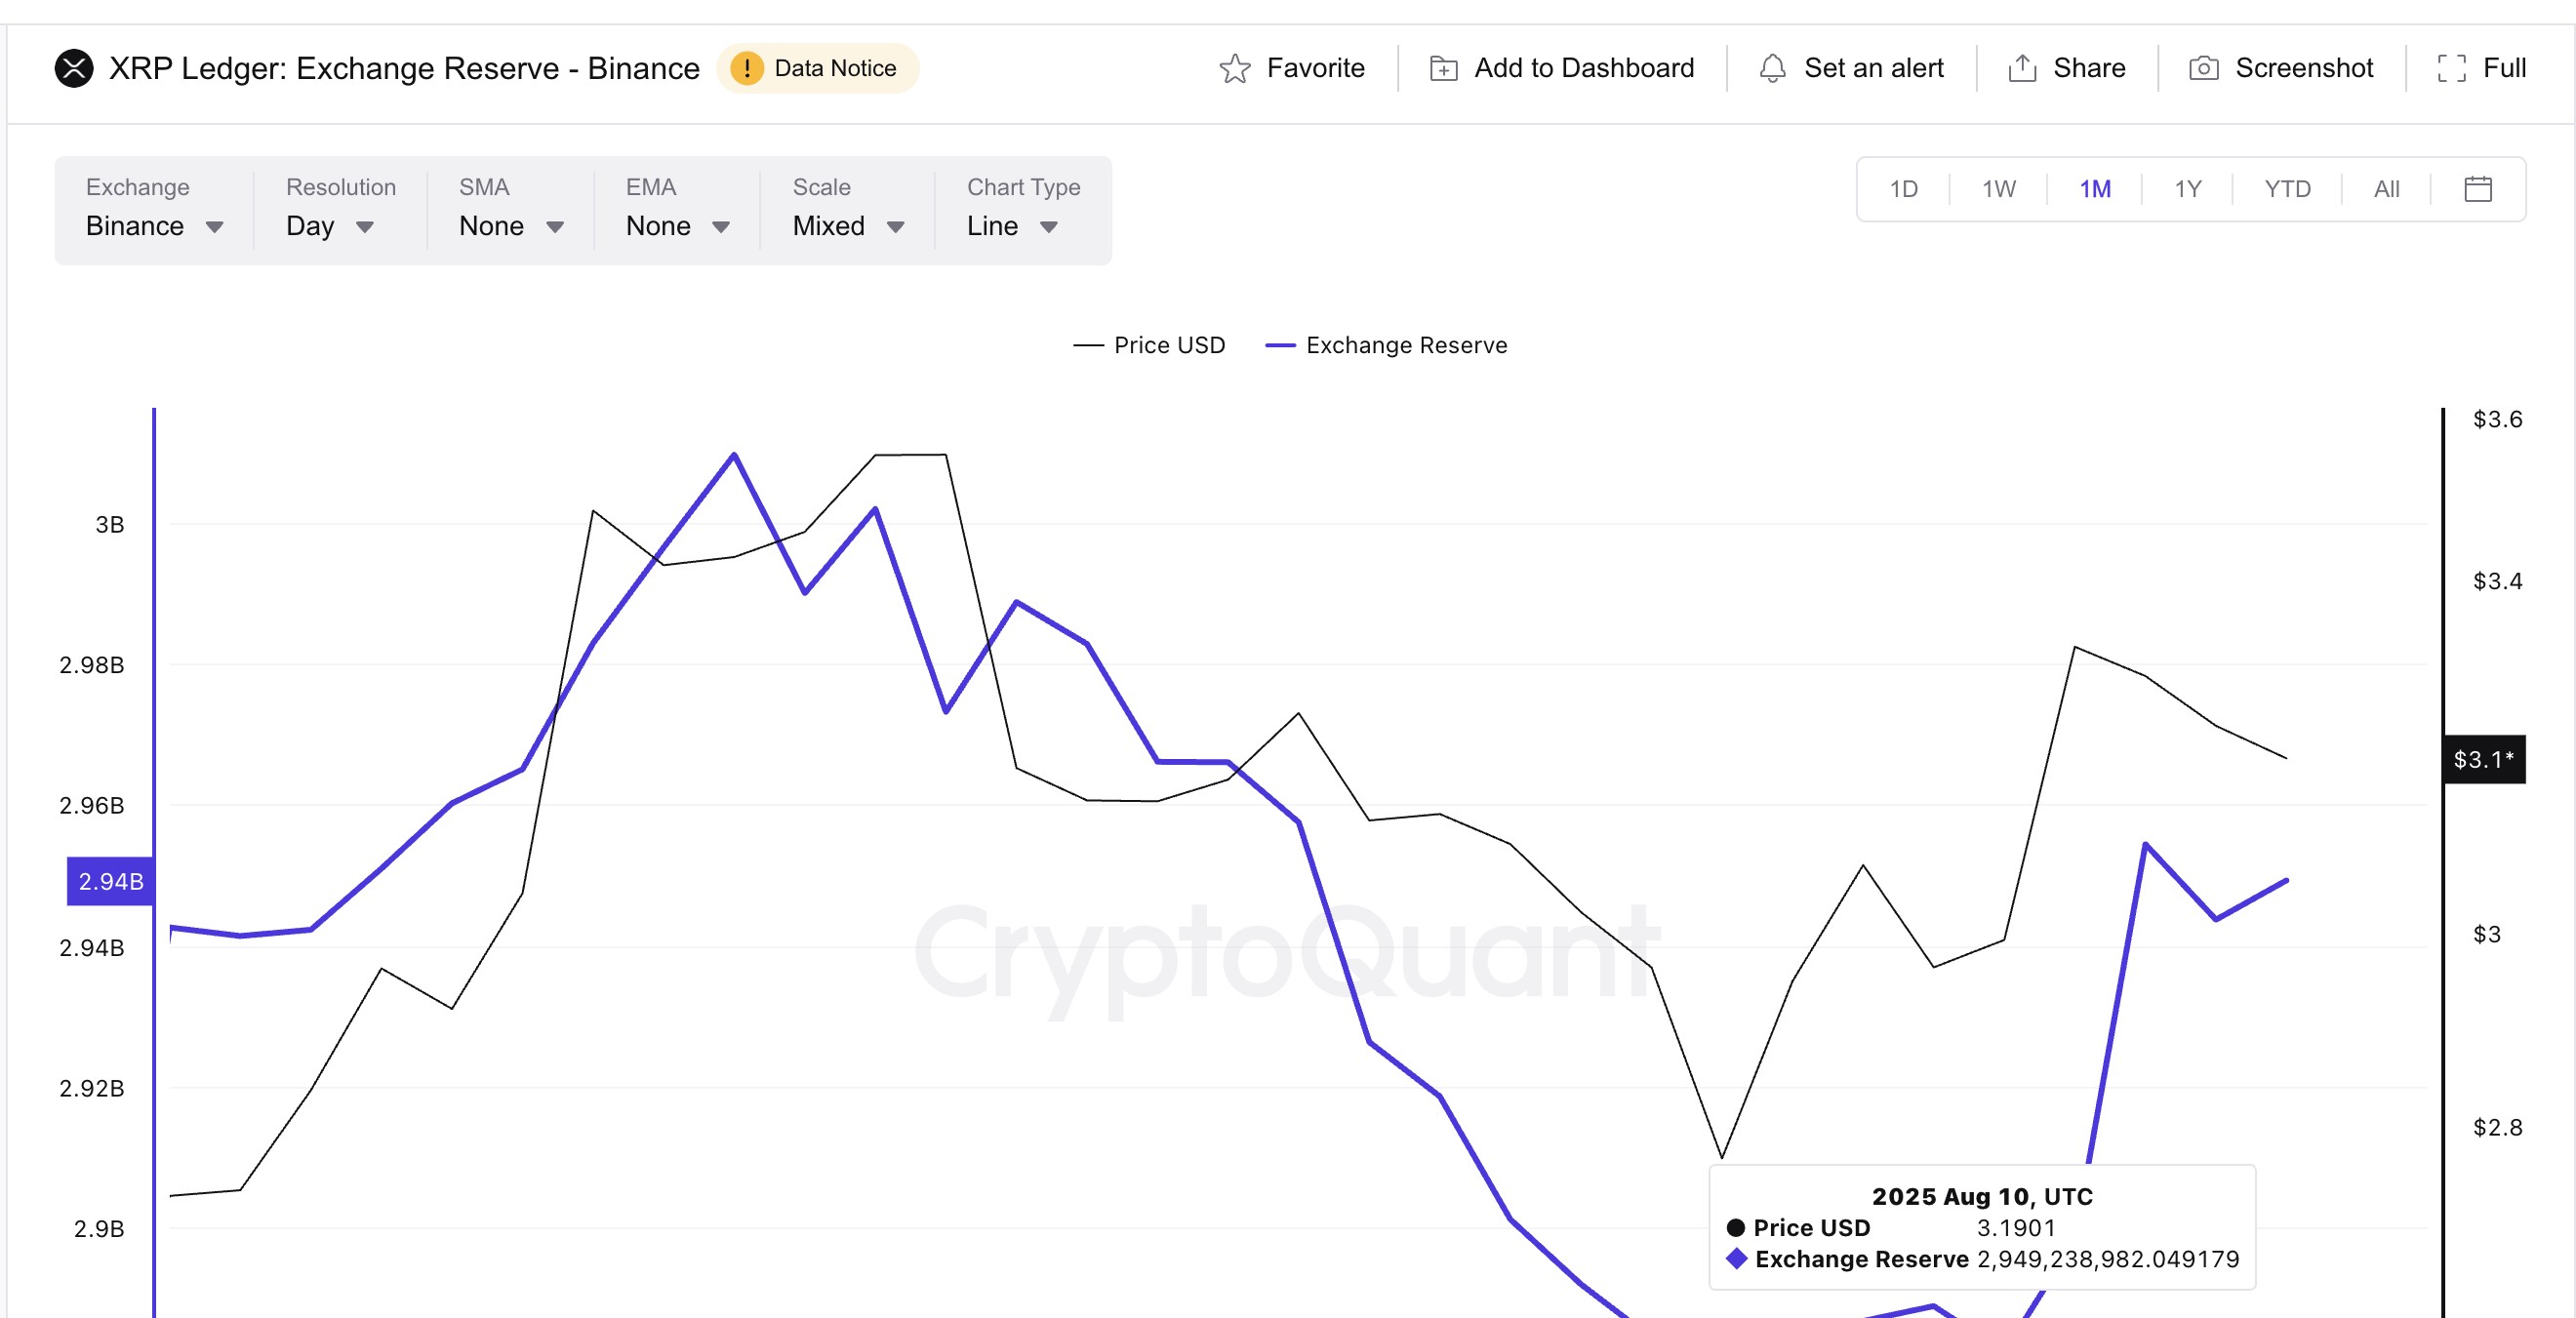Select the 1Y time range
This screenshot has width=2576, height=1318.
point(2187,189)
